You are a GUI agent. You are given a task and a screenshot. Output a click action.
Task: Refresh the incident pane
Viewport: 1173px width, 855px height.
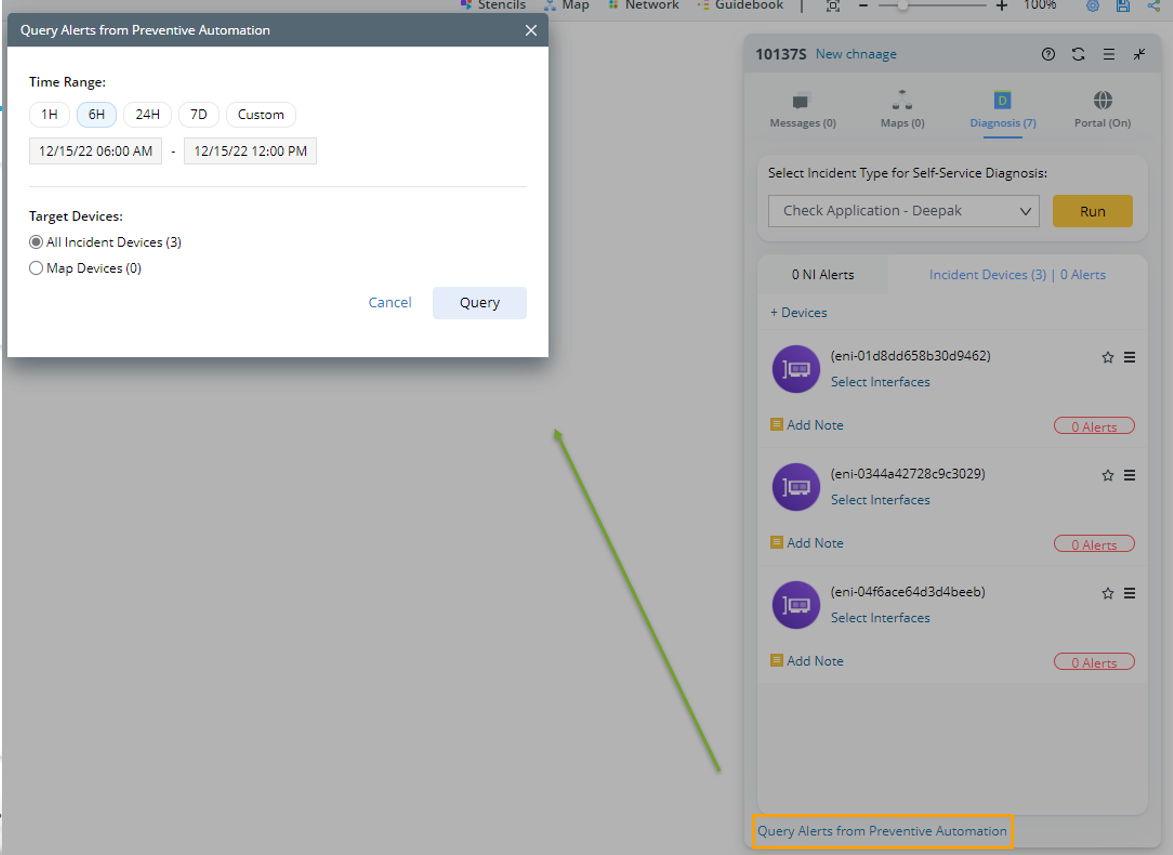[x=1078, y=54]
